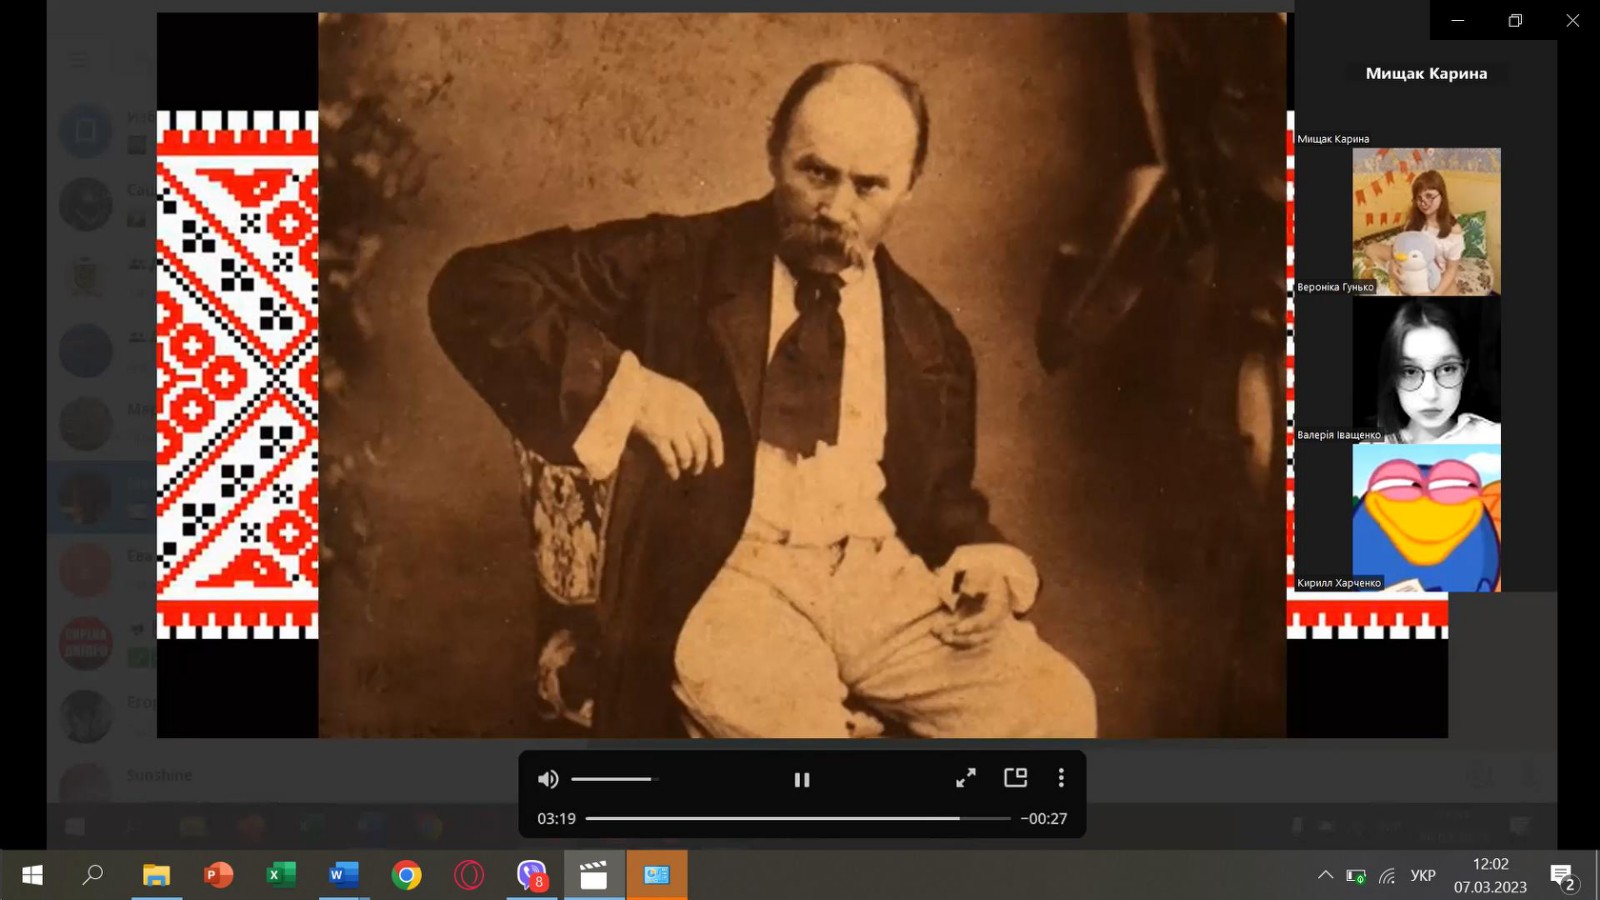Expand video to fullscreen mode
The height and width of the screenshot is (900, 1600).
965,778
